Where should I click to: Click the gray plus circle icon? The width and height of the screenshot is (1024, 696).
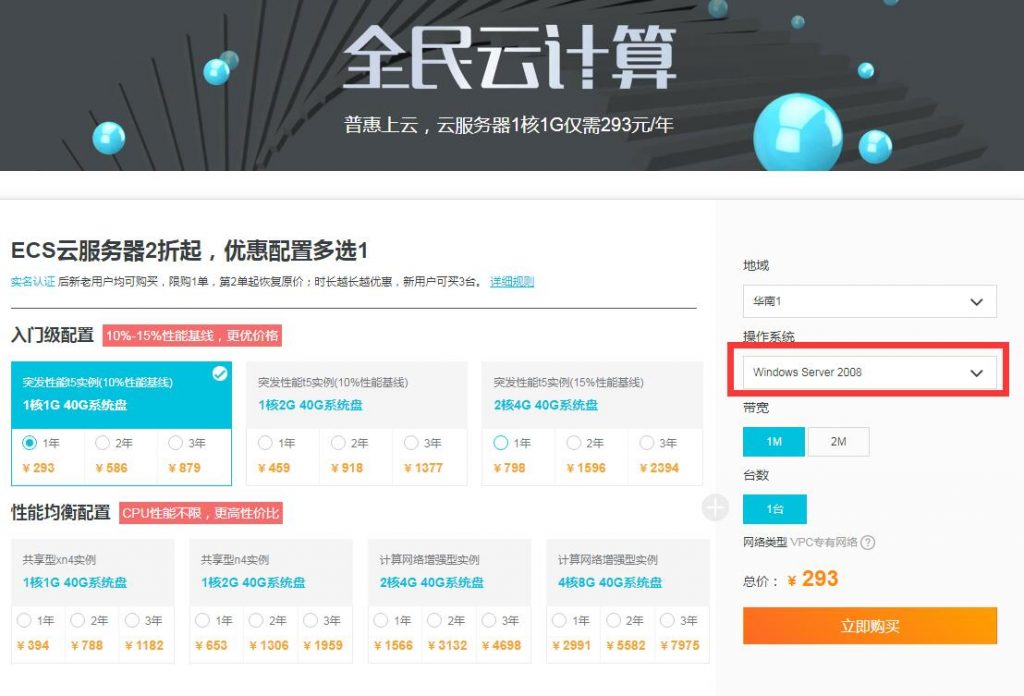pyautogui.click(x=715, y=508)
